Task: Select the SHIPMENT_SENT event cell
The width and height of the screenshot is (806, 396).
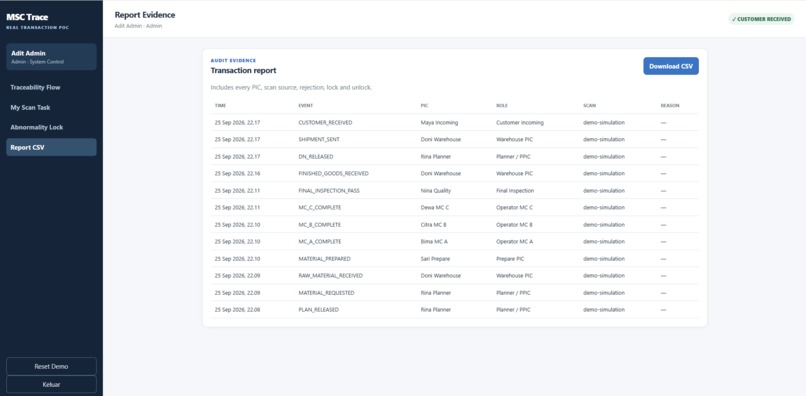Action: [x=319, y=139]
